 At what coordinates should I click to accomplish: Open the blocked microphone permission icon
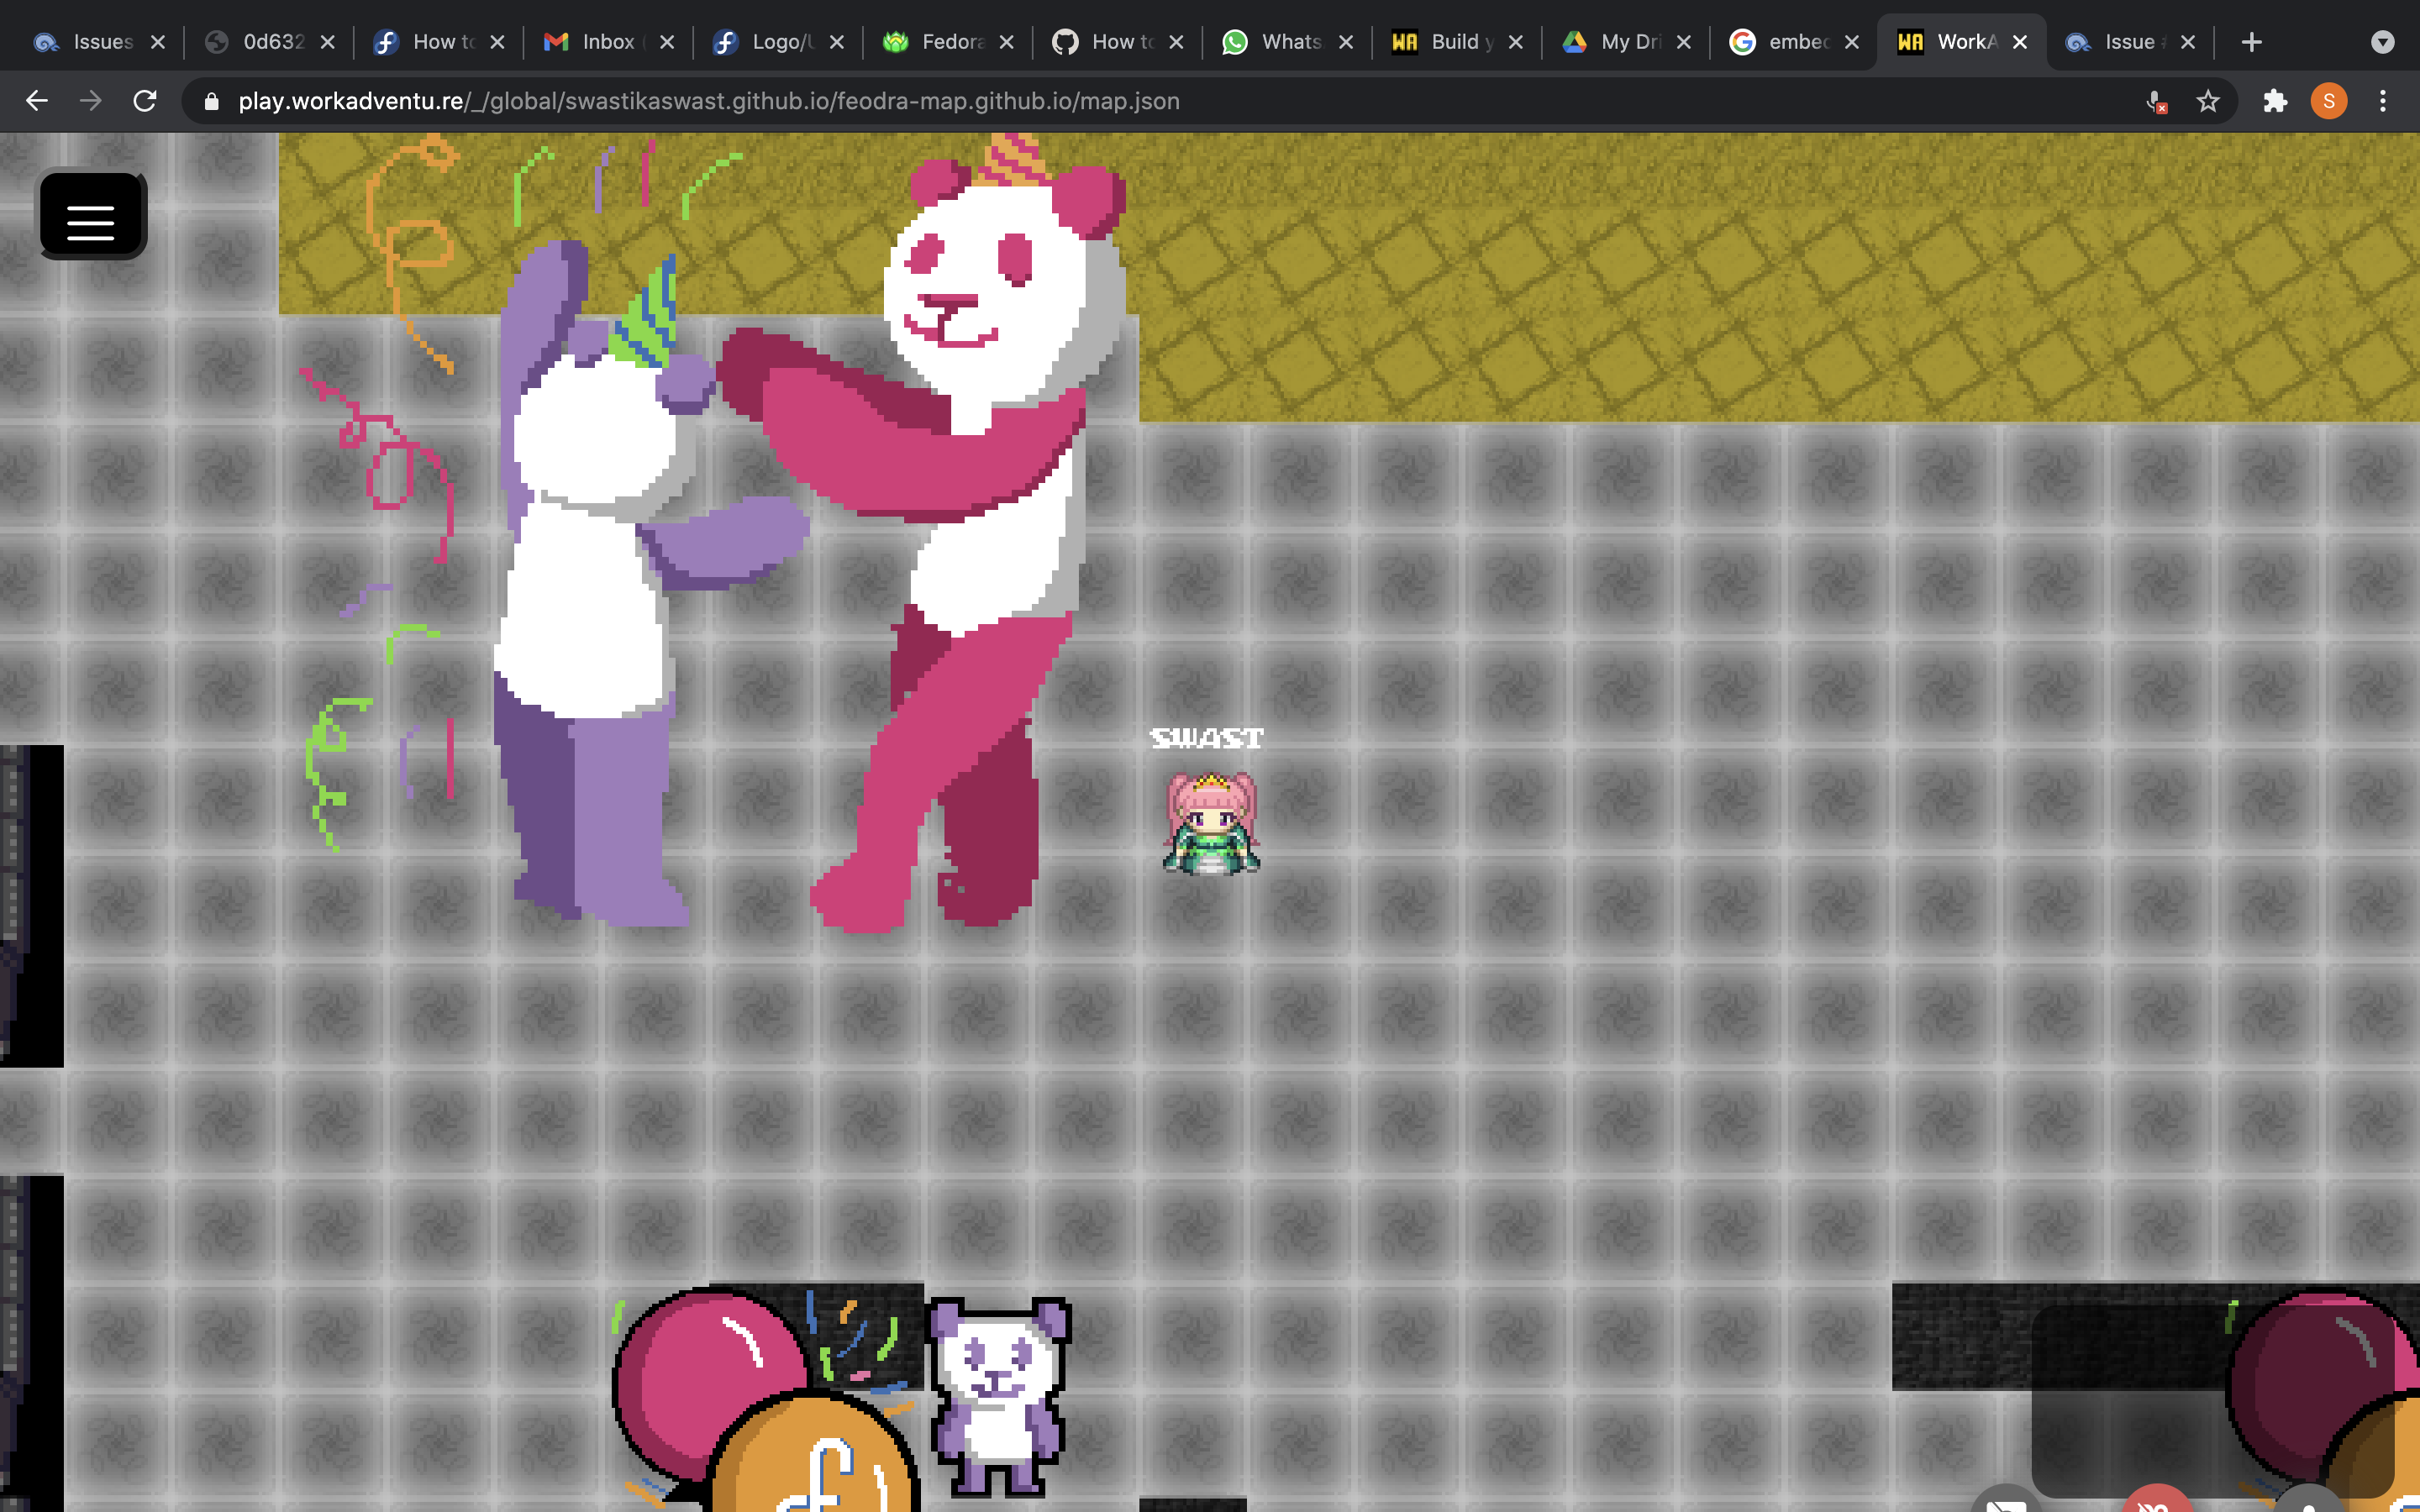2156,101
